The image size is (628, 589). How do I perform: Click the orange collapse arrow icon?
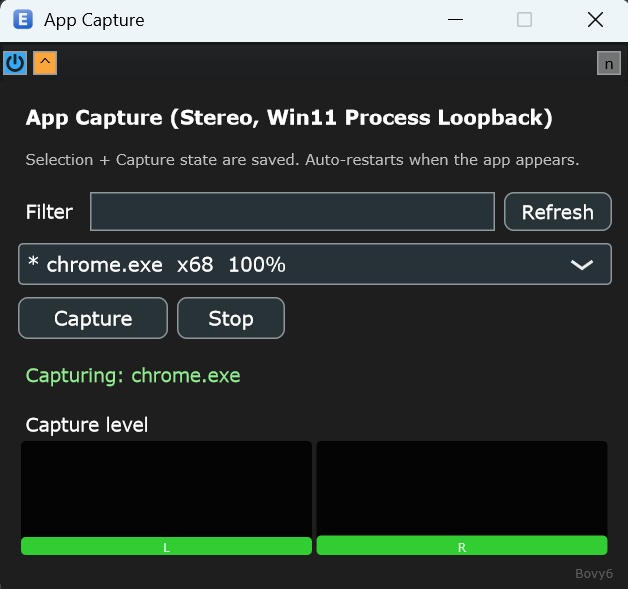pyautogui.click(x=45, y=63)
